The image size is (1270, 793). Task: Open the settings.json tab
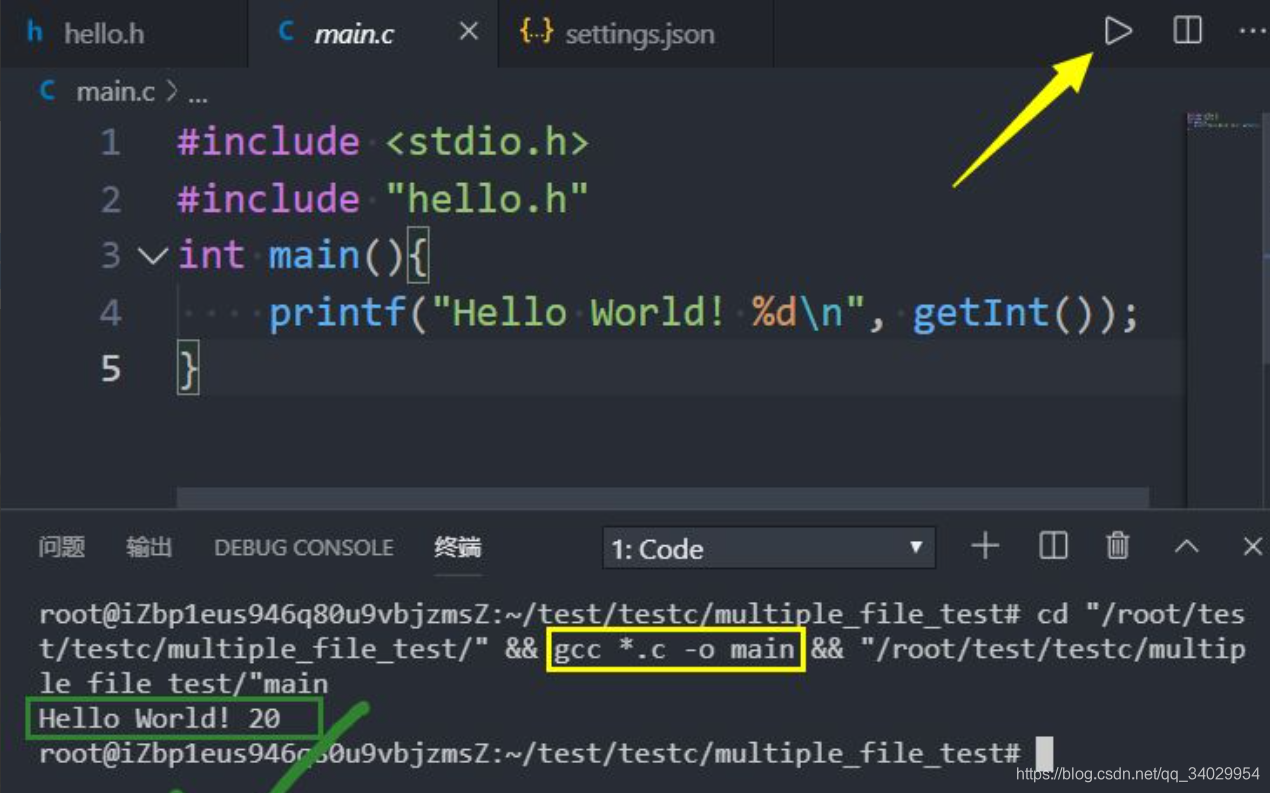[x=636, y=33]
